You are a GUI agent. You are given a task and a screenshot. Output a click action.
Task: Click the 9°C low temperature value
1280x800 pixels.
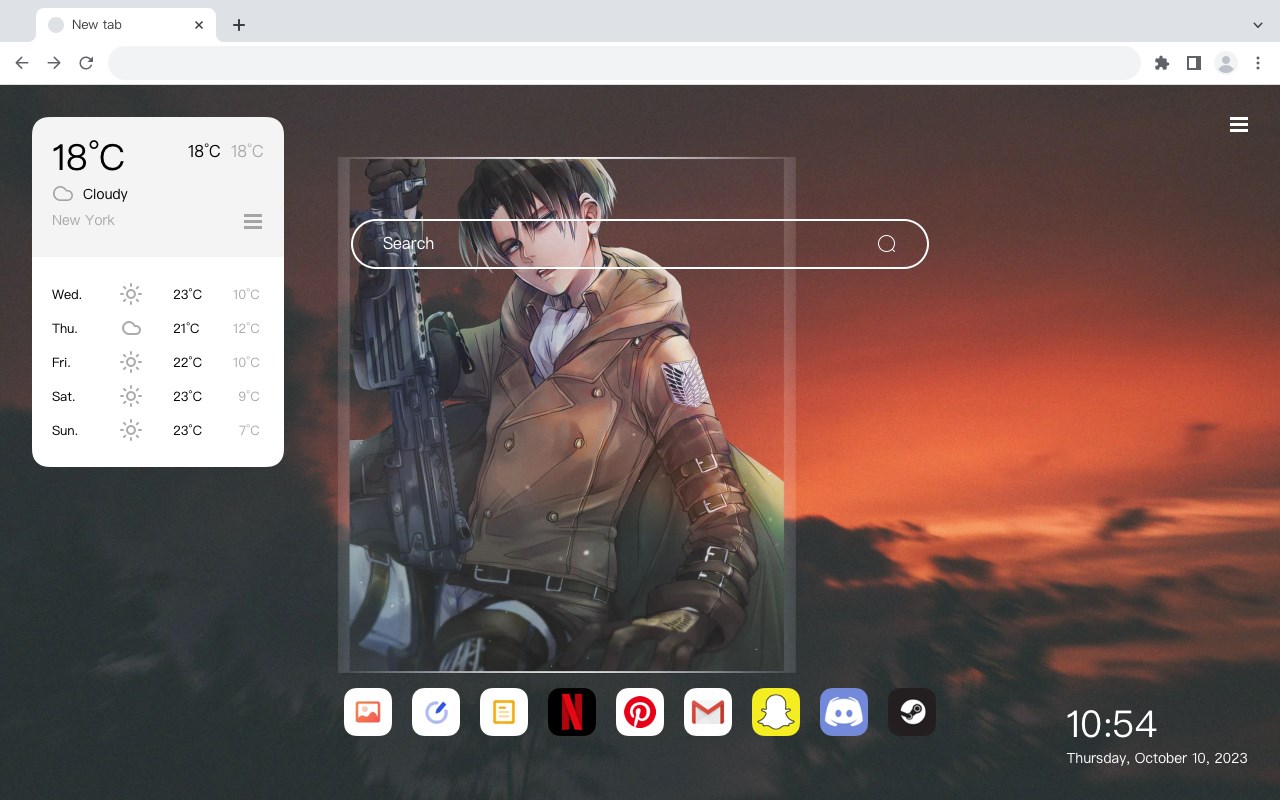tap(249, 396)
